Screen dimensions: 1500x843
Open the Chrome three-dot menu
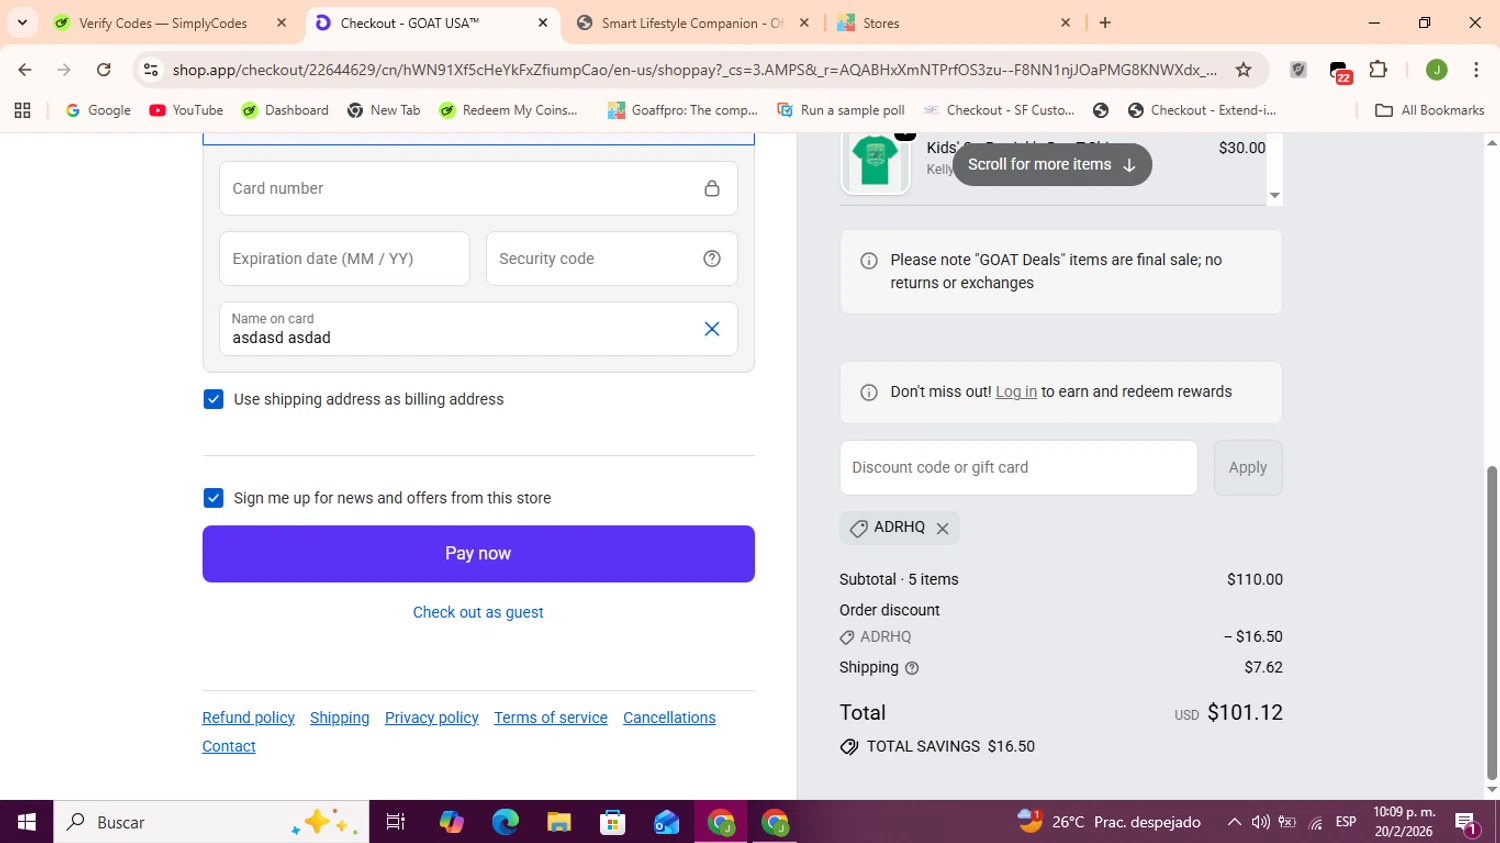[1476, 70]
